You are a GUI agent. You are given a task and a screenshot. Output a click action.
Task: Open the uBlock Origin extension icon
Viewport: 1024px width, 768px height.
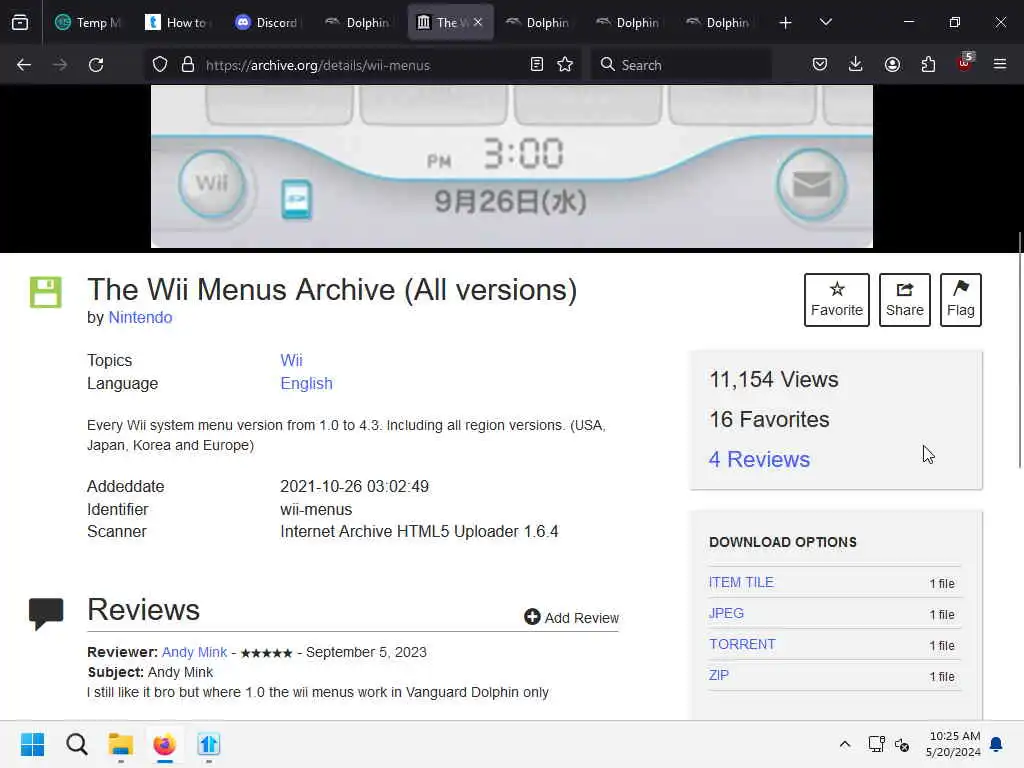click(965, 63)
